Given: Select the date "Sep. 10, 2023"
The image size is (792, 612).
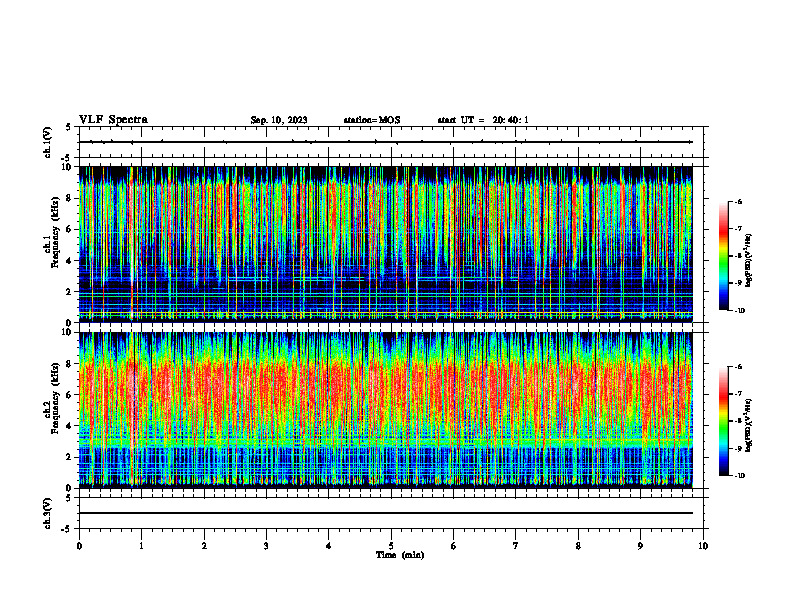Looking at the screenshot, I should 279,120.
